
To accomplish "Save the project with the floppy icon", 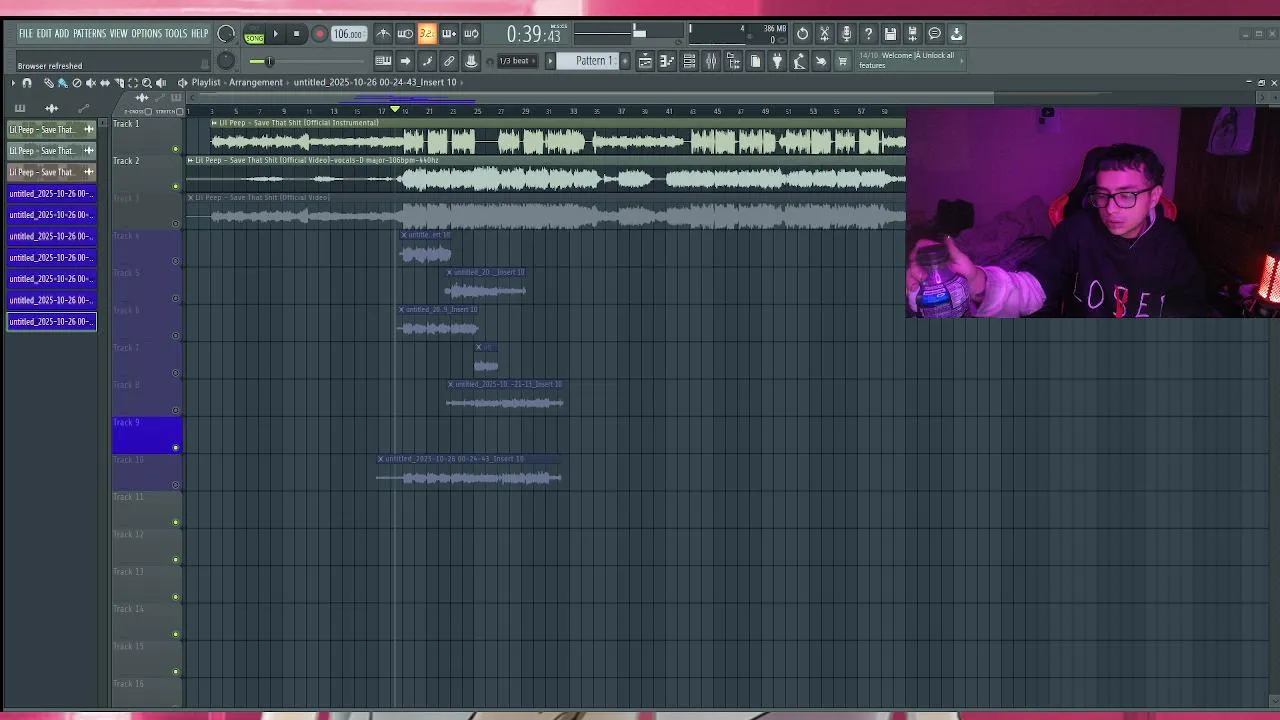I will 890,33.
